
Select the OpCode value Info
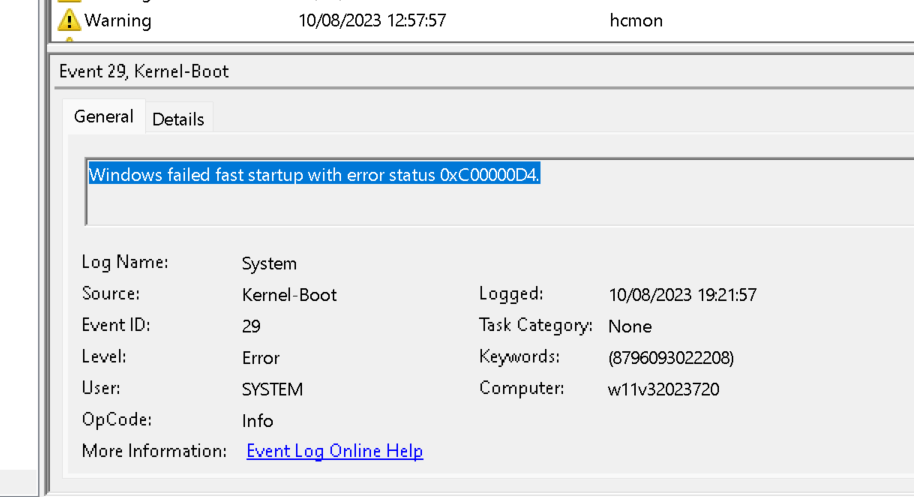(x=258, y=421)
